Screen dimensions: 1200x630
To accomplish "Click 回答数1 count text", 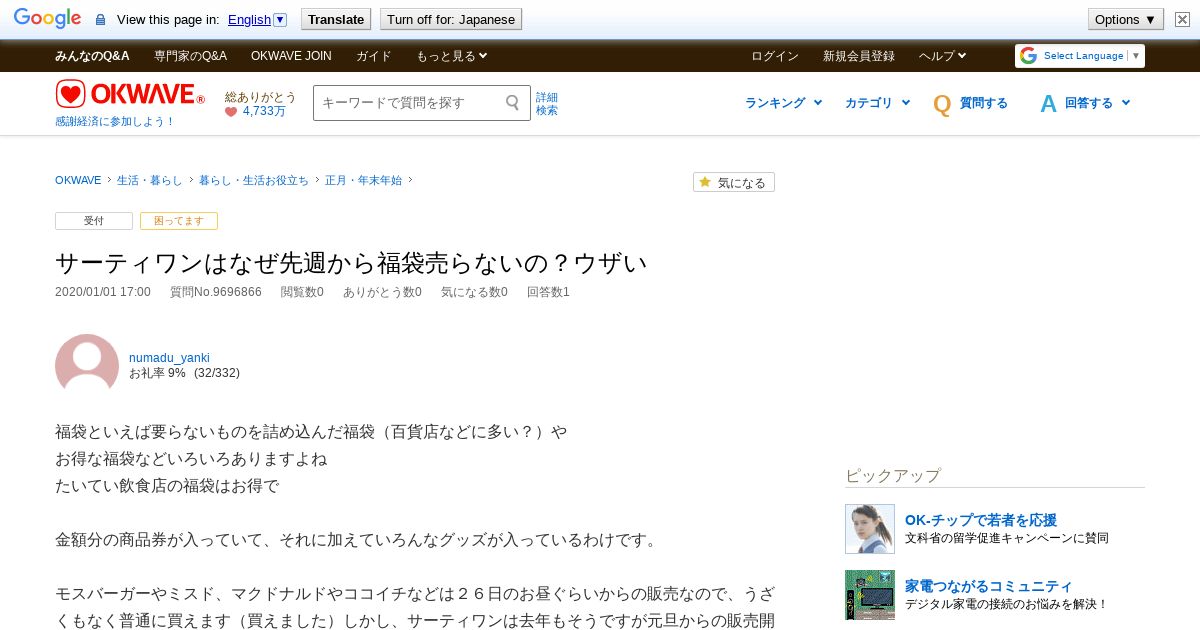I will coord(548,292).
